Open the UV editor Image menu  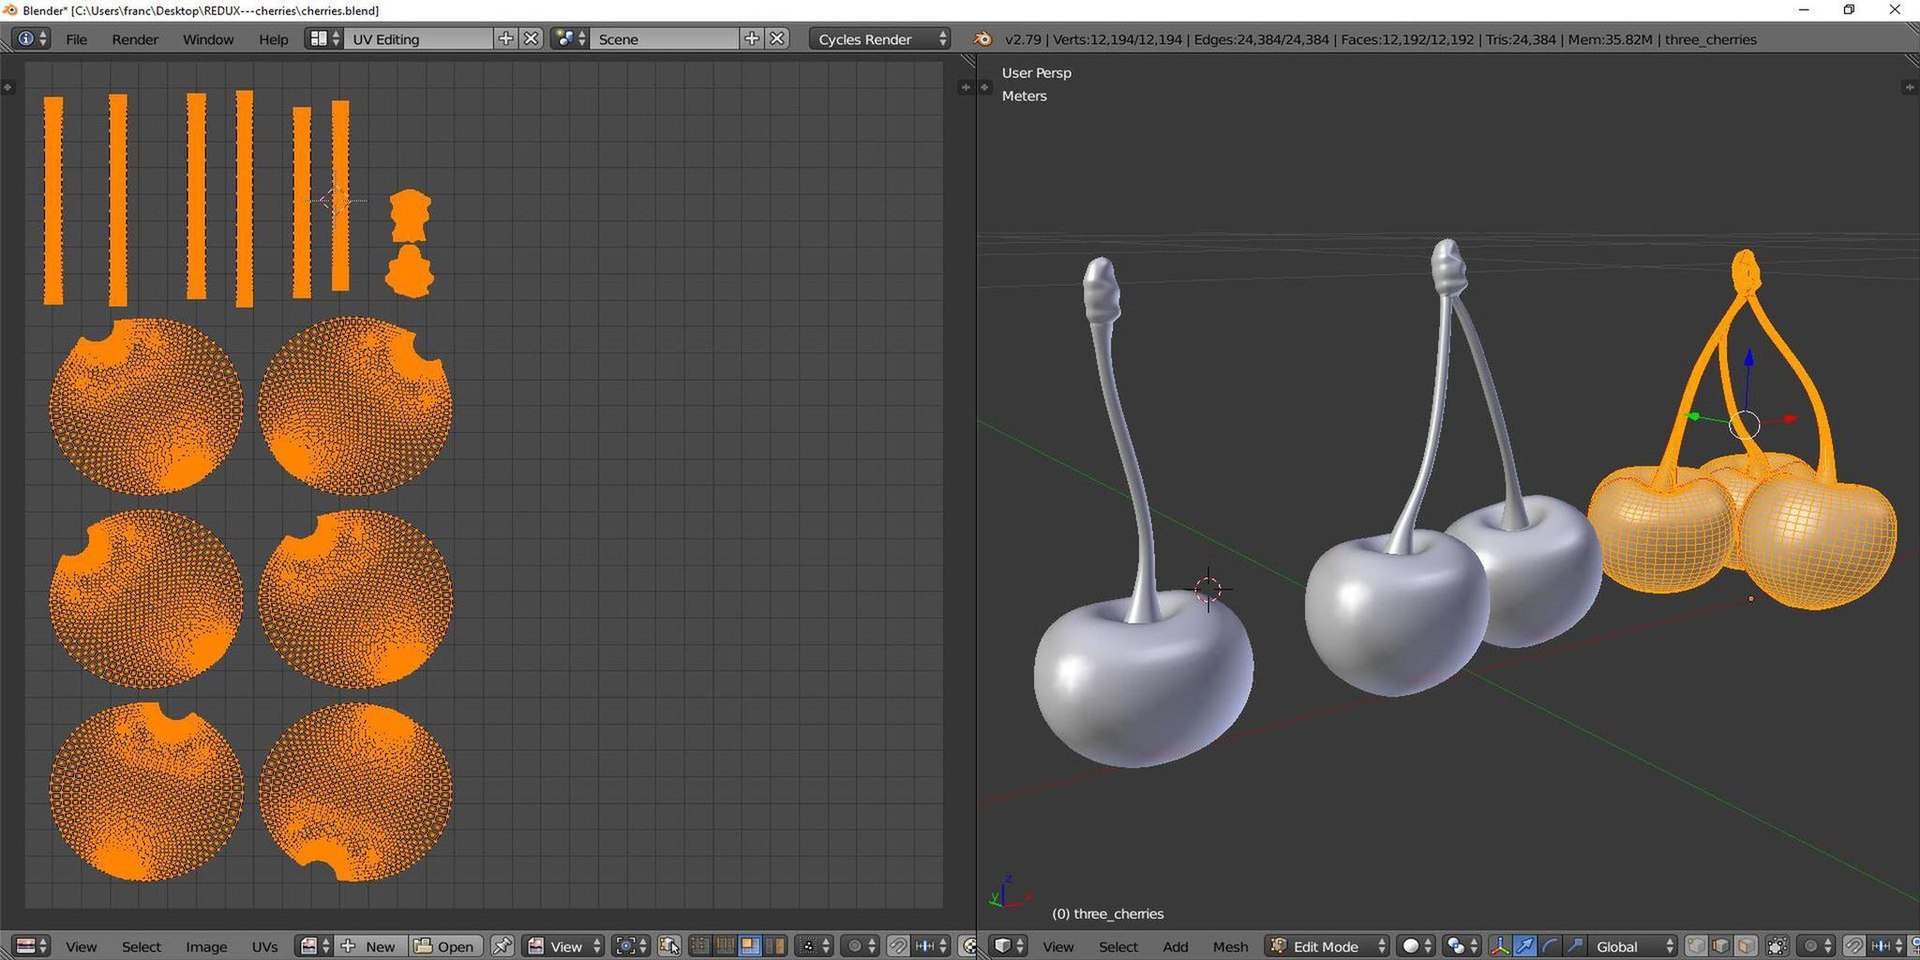pyautogui.click(x=206, y=946)
